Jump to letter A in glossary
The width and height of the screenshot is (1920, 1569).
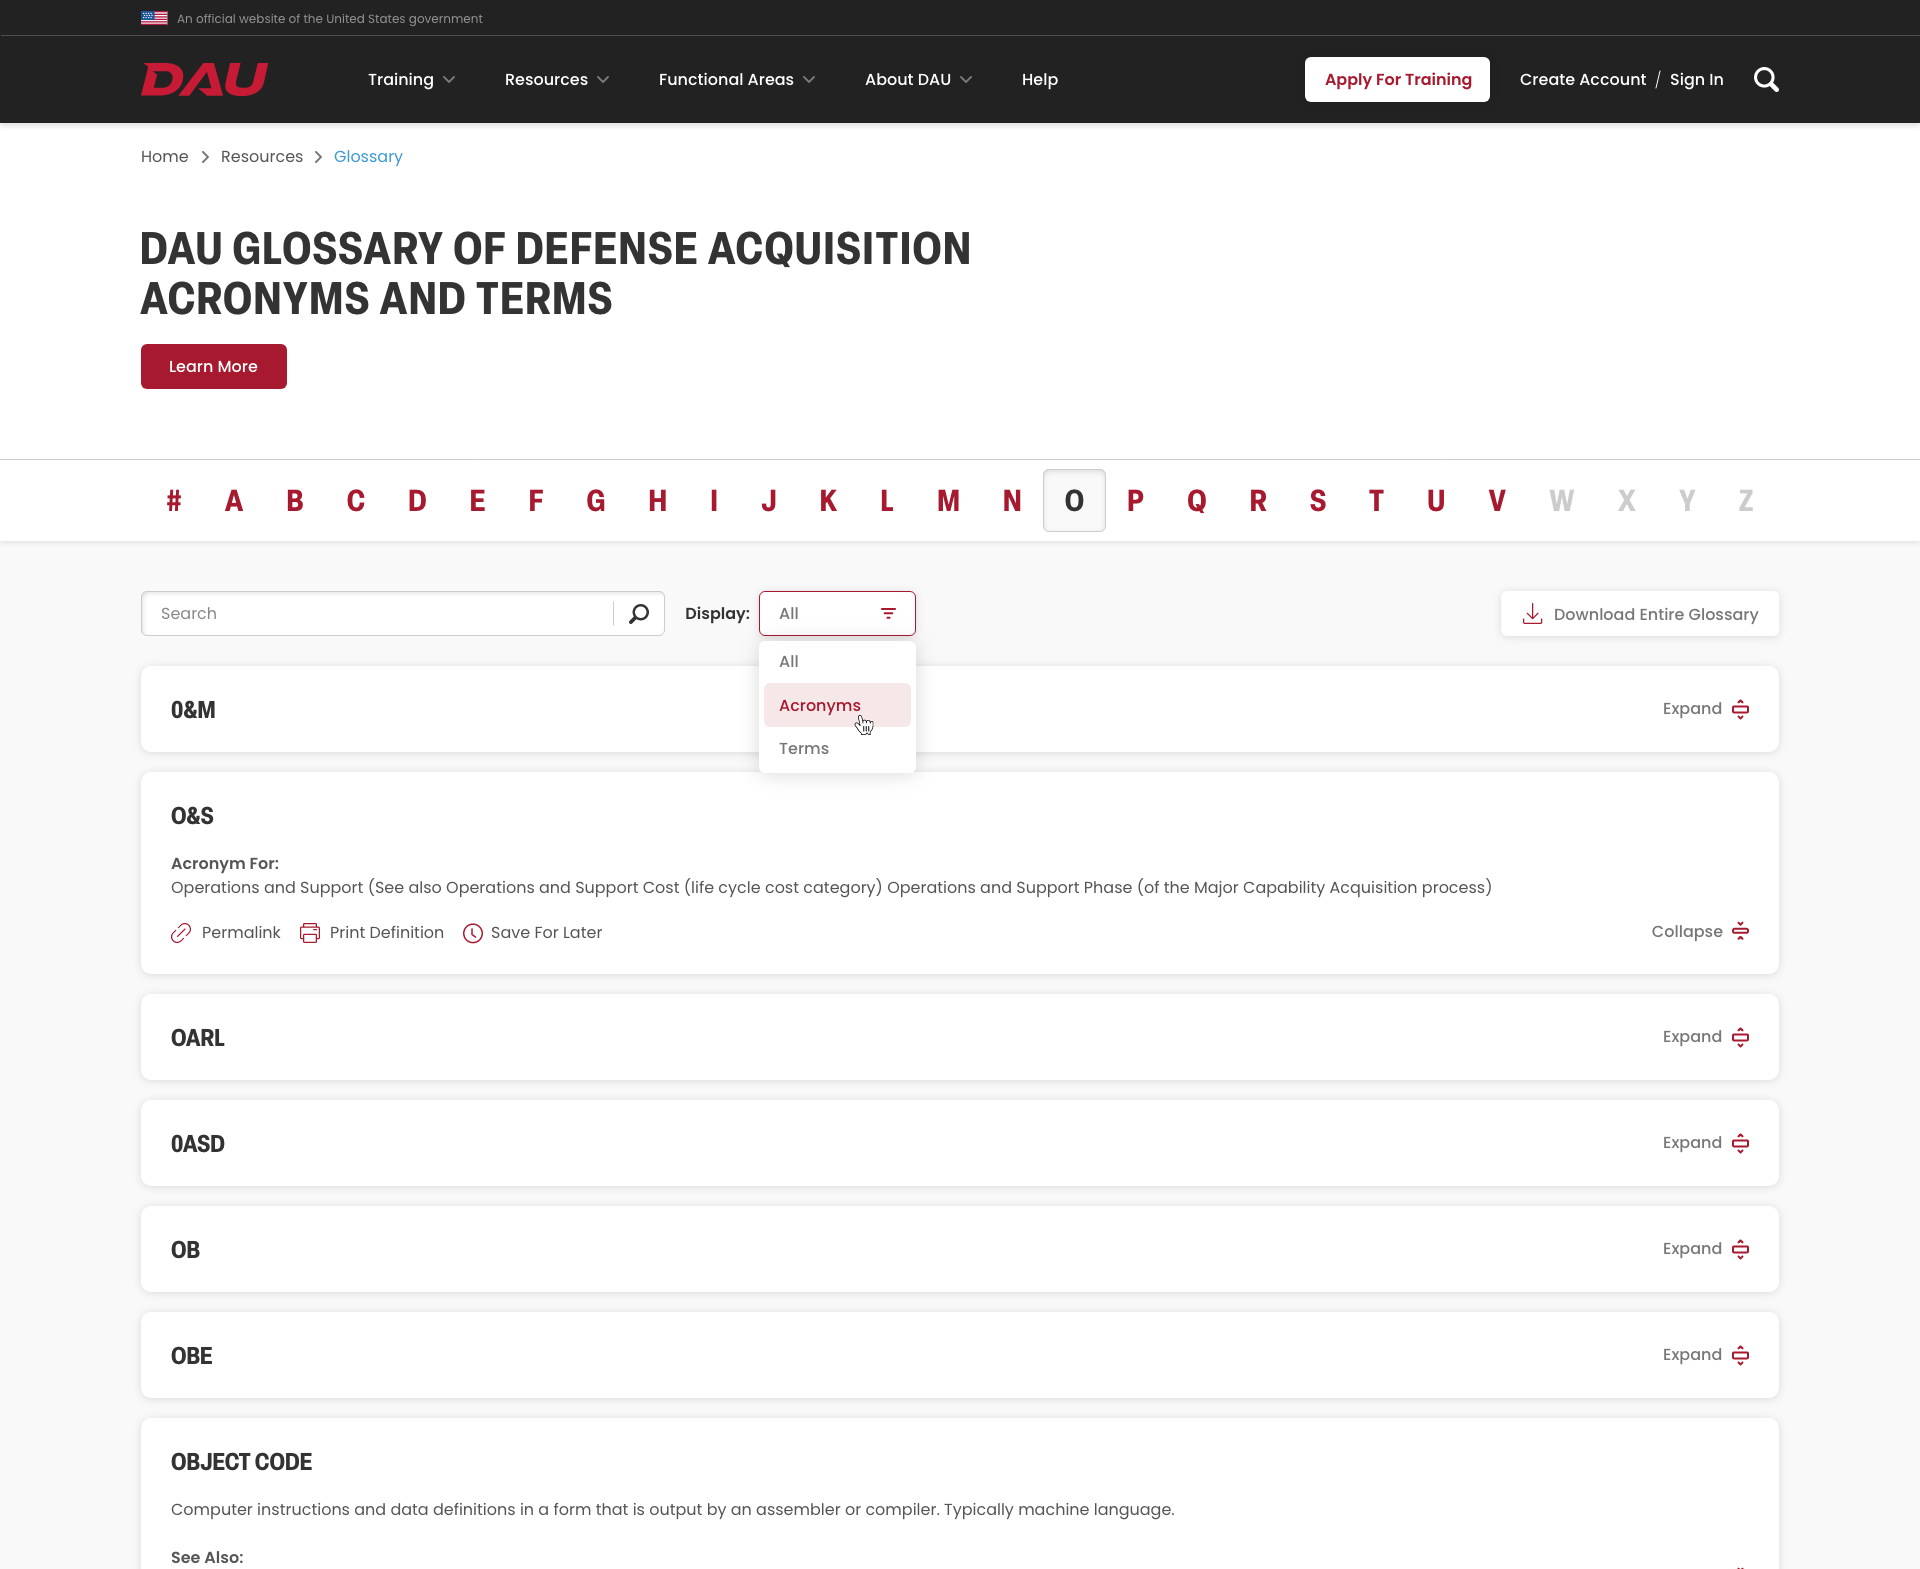234,500
